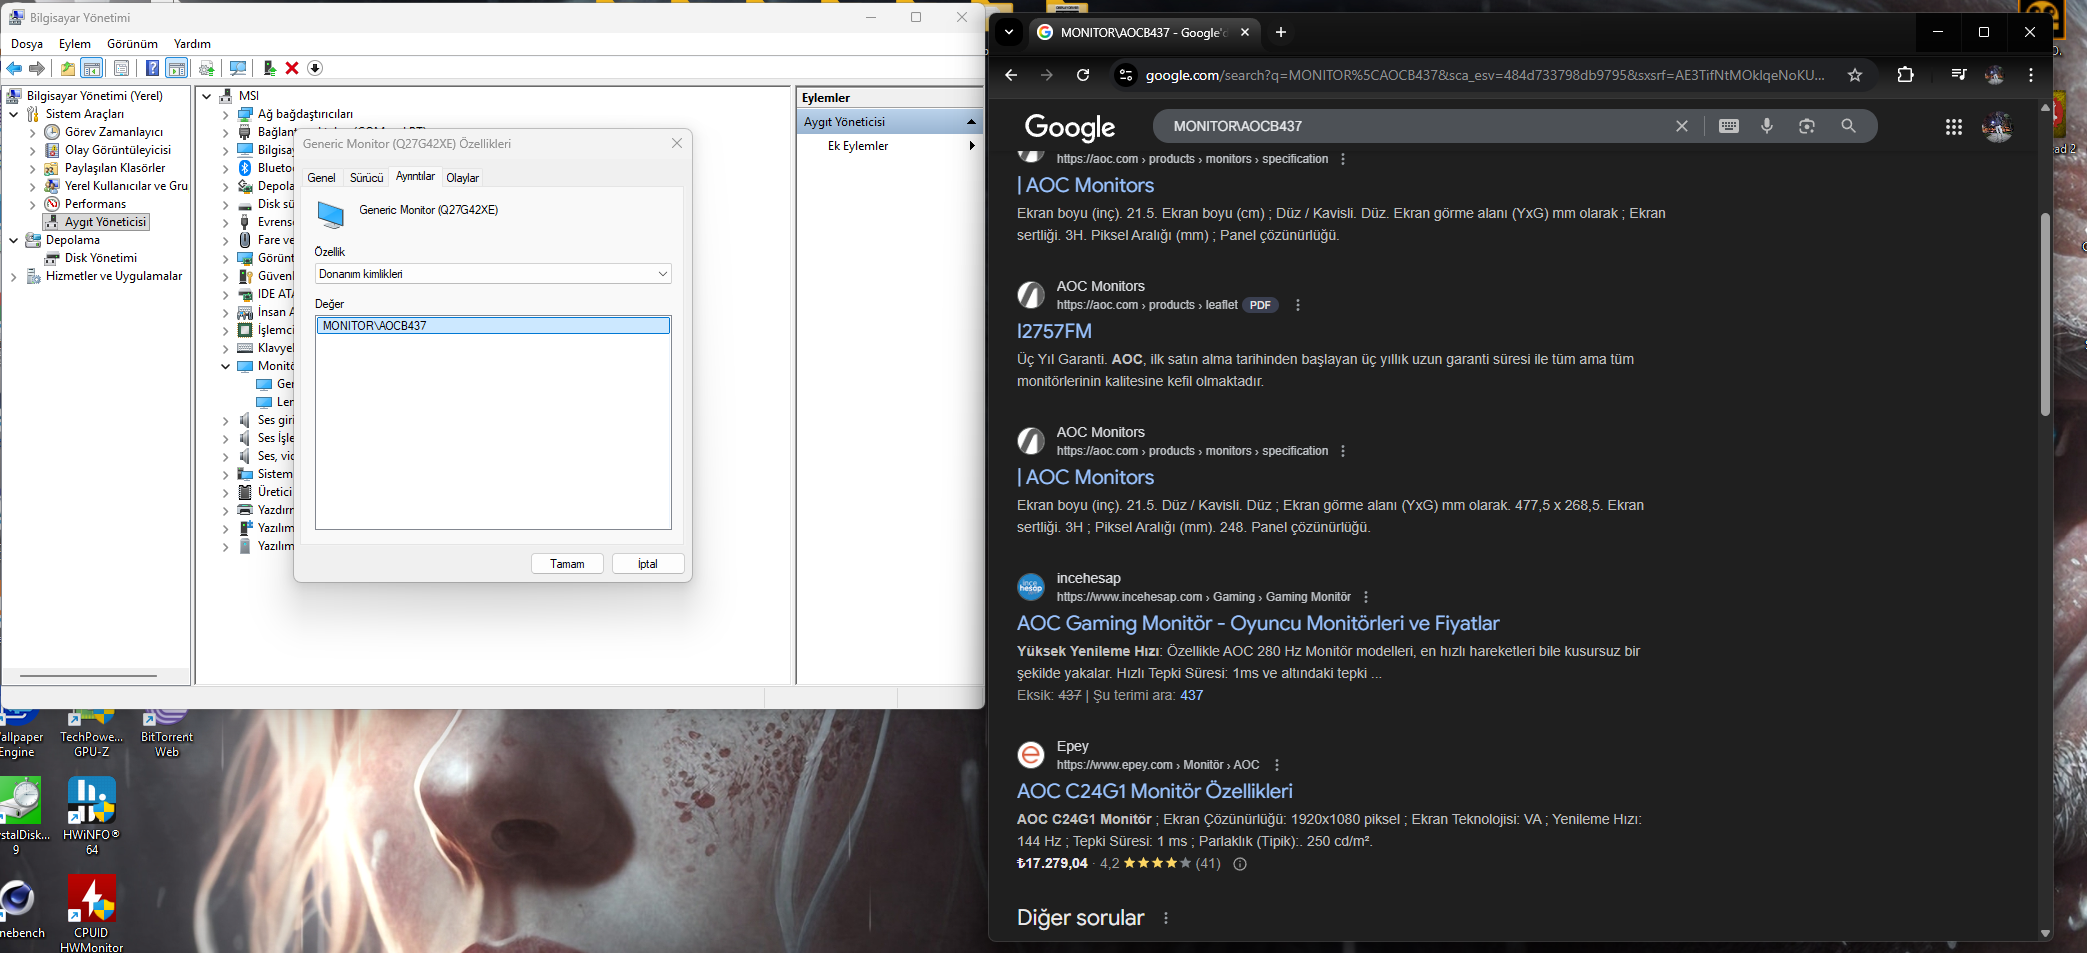Collapse the Depolama tree node
The image size is (2087, 953).
[x=14, y=240]
